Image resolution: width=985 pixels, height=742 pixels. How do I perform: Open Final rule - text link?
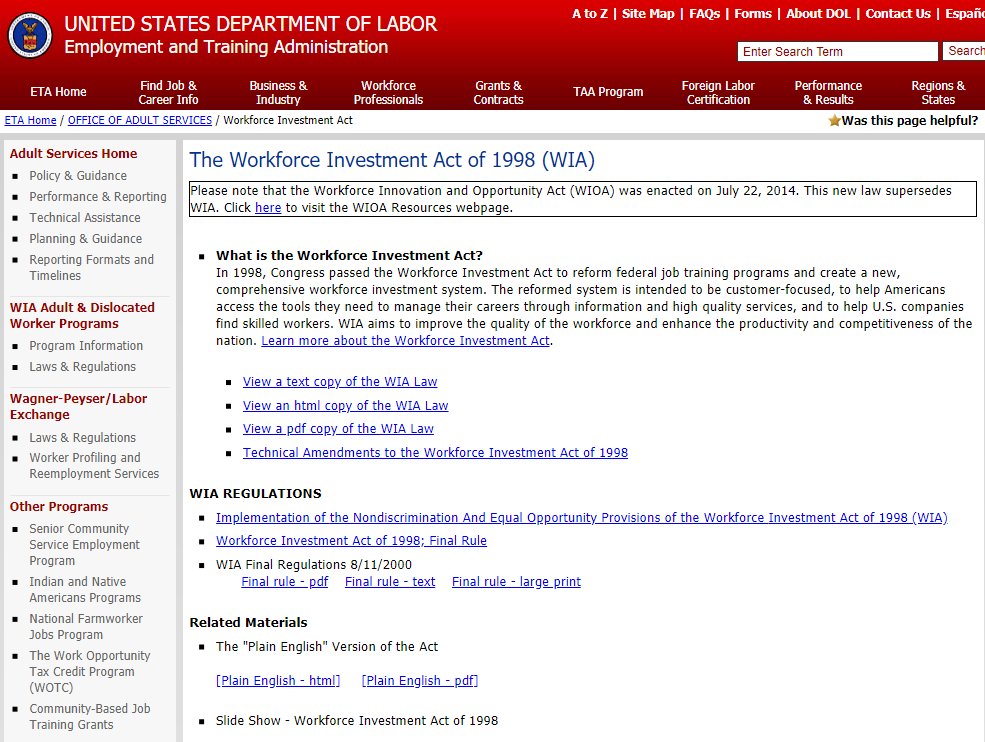pyautogui.click(x=390, y=582)
